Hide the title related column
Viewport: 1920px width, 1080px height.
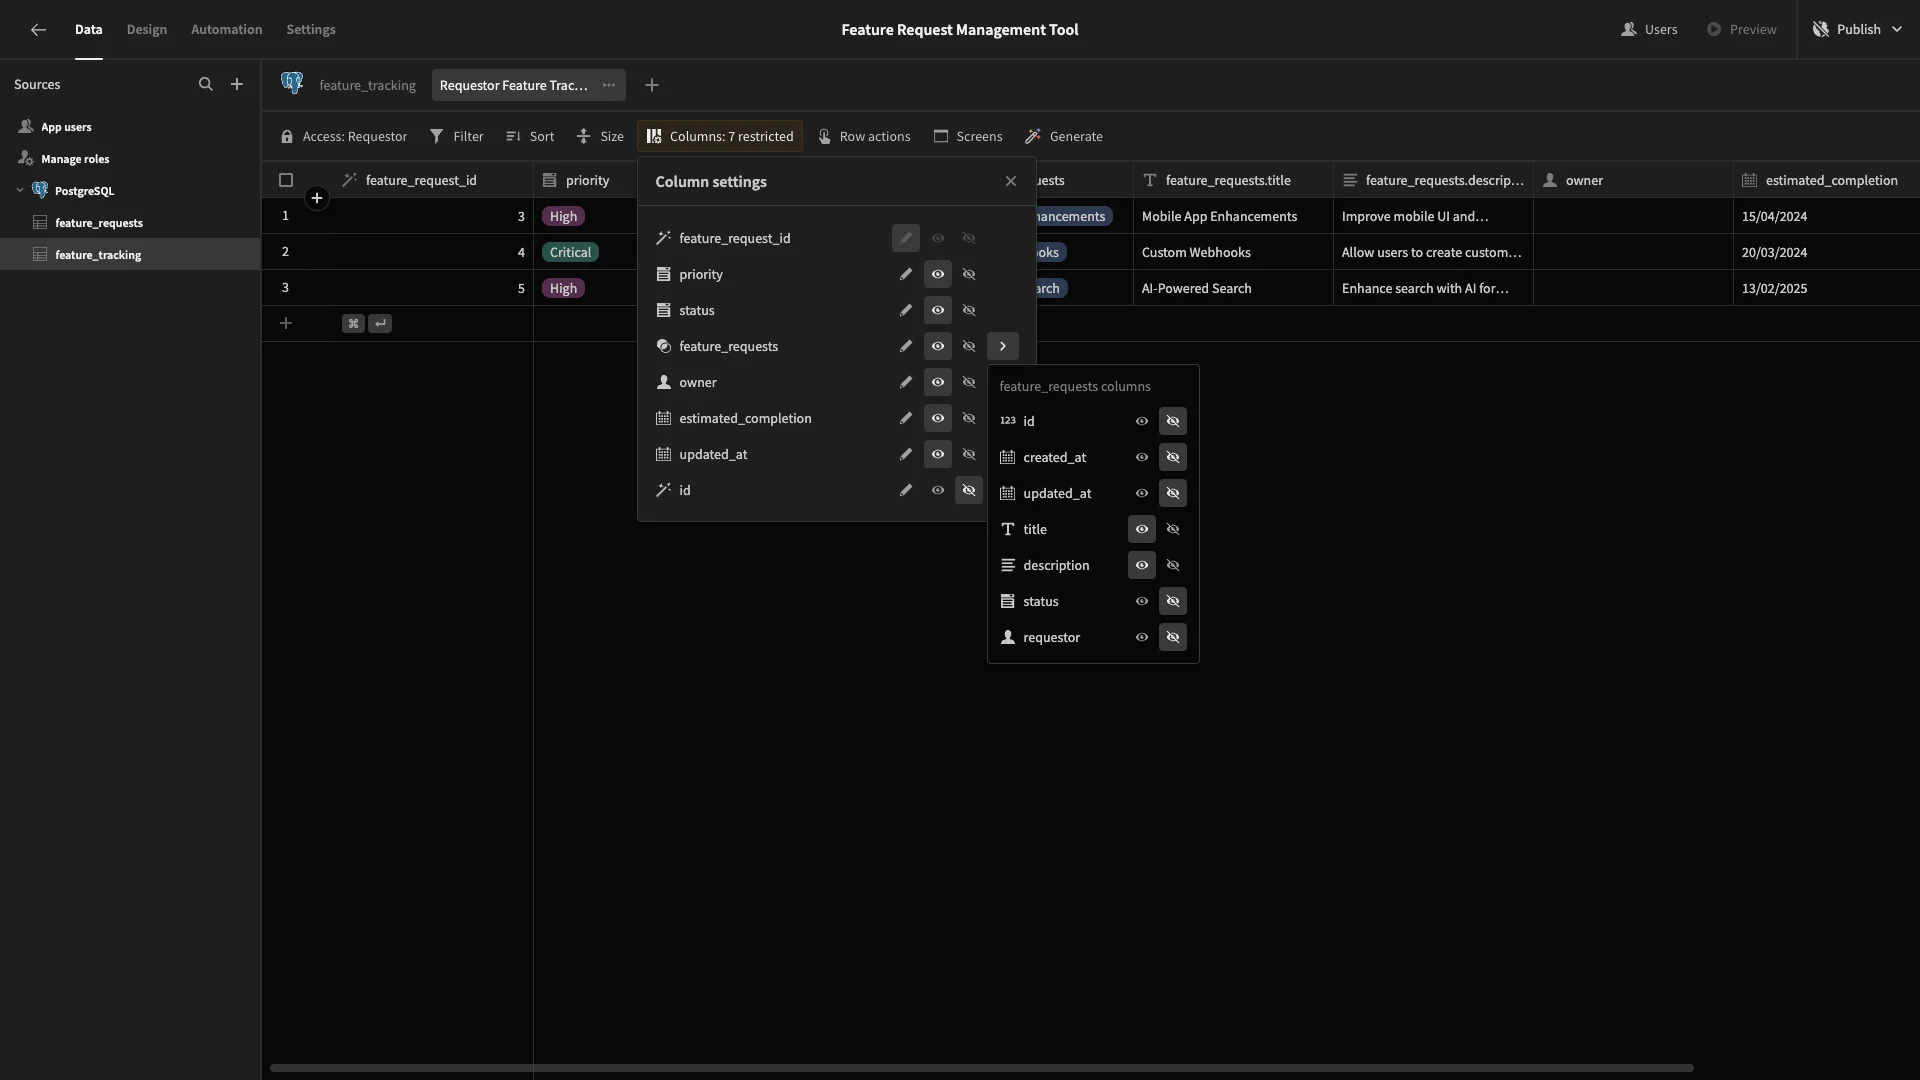[1173, 529]
